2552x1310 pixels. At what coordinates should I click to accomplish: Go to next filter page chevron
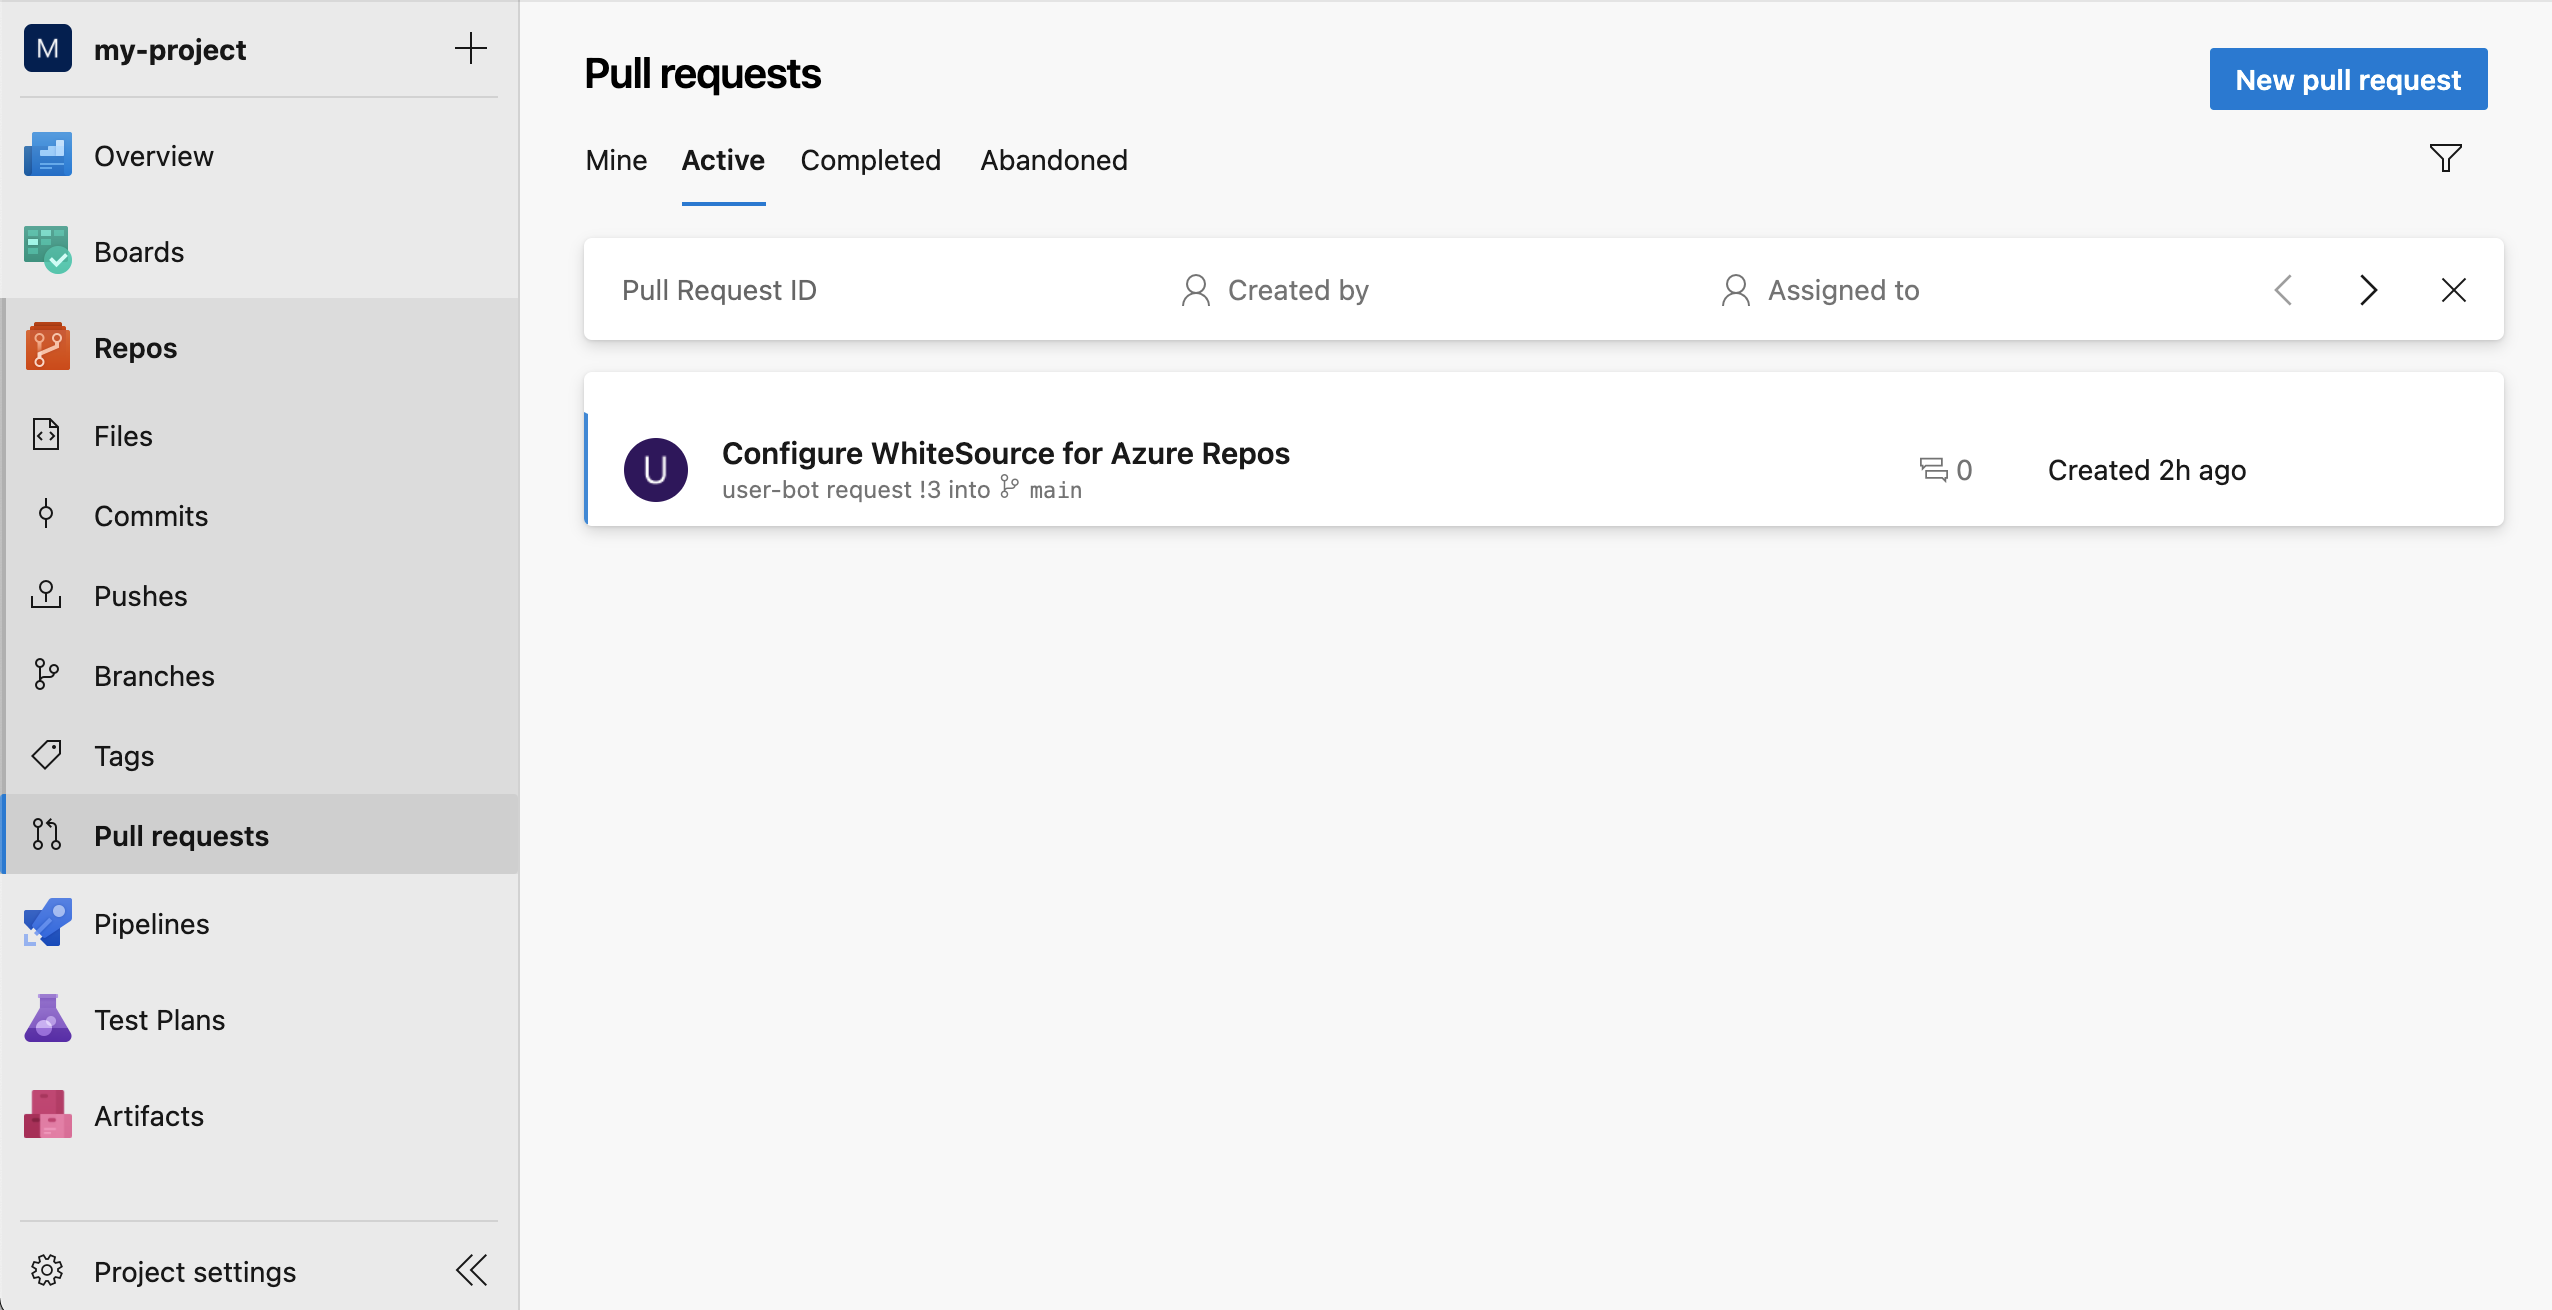pos(2368,290)
